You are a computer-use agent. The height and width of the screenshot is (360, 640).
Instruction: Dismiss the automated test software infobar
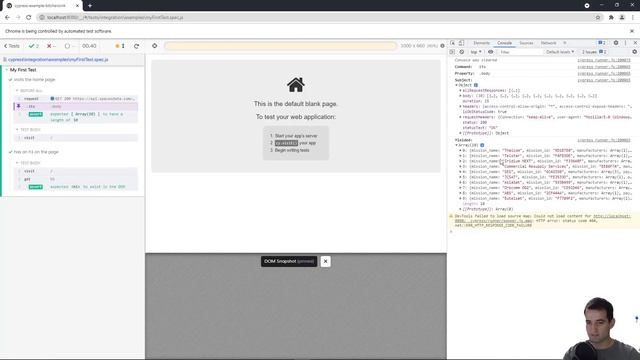(x=632, y=31)
